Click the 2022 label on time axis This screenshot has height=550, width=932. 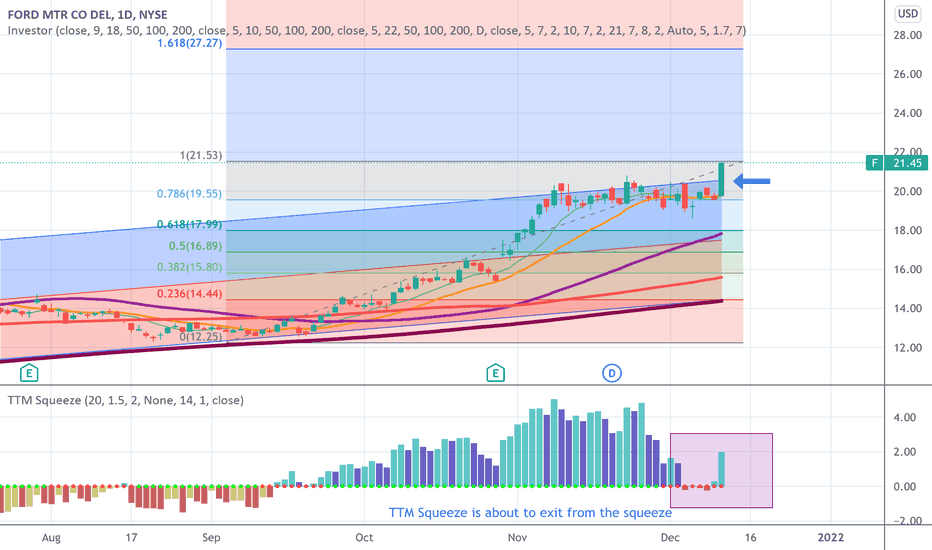tap(830, 538)
